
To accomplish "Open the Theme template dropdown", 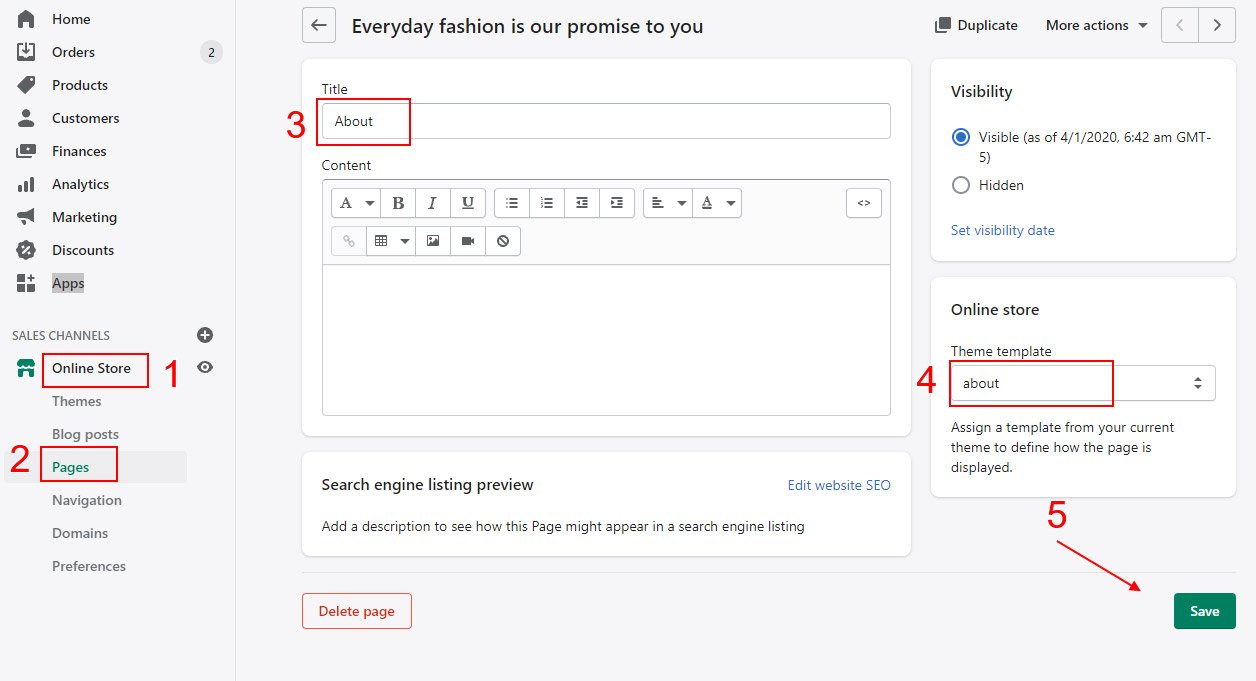I will pyautogui.click(x=1082, y=383).
